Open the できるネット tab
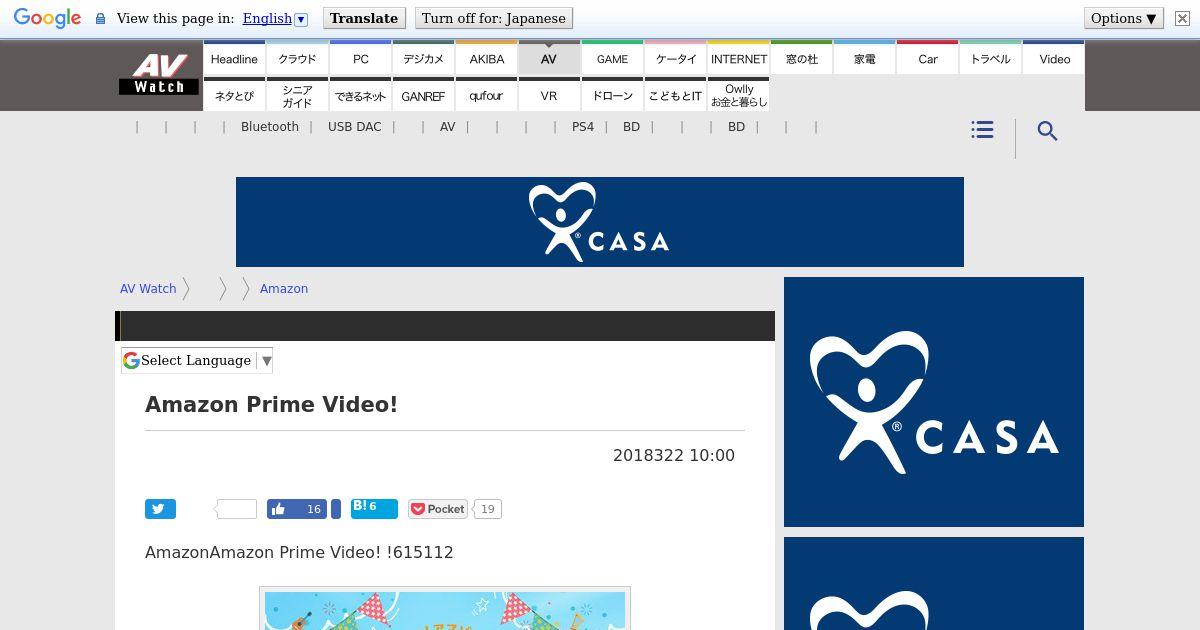Image resolution: width=1200 pixels, height=630 pixels. point(361,95)
